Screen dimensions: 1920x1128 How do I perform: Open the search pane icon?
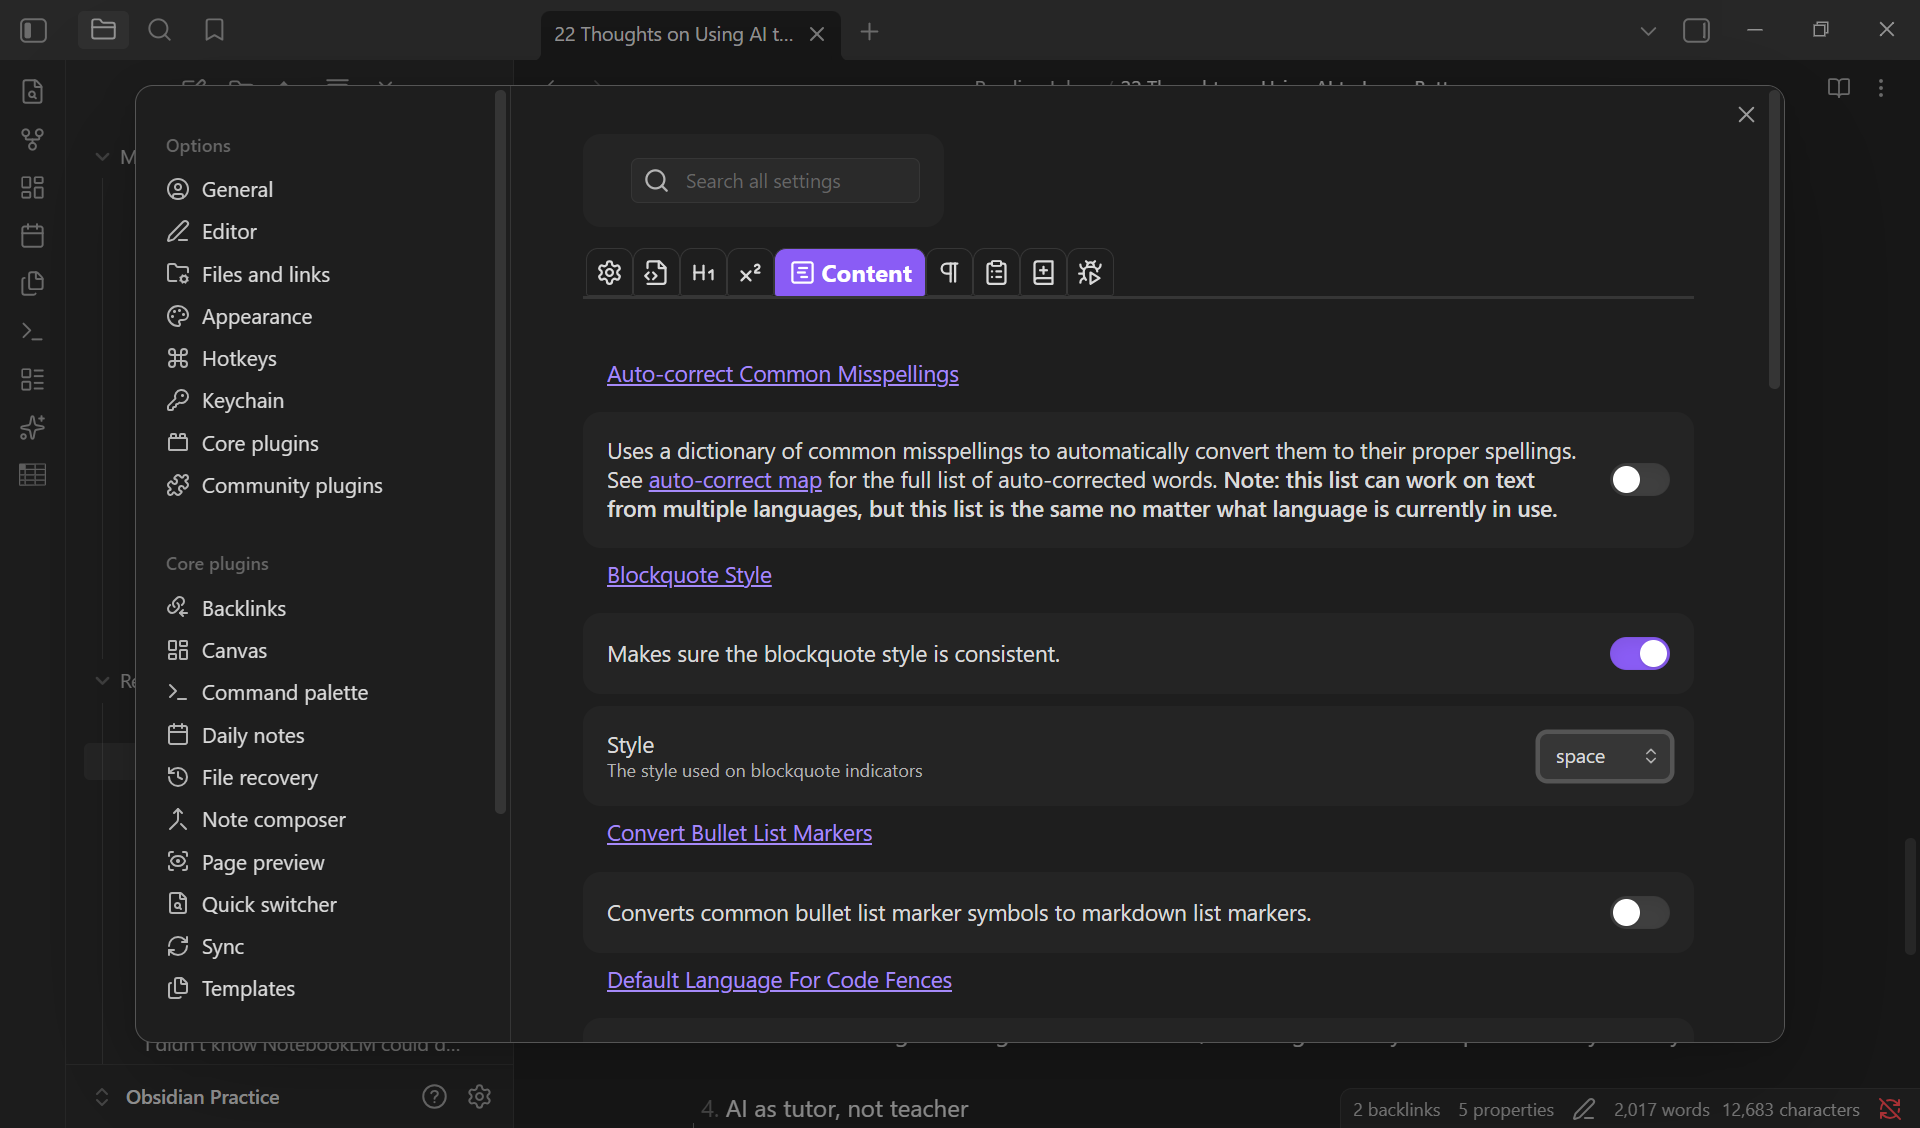point(159,31)
